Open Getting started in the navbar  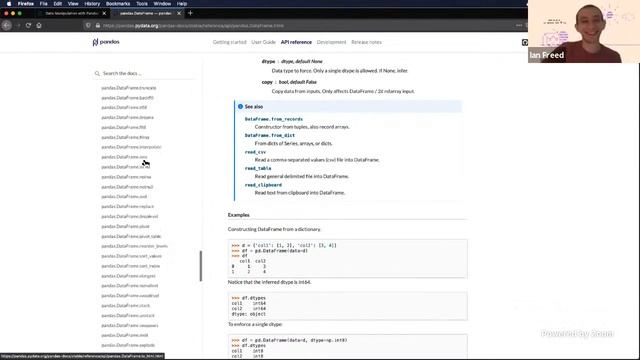coord(229,42)
